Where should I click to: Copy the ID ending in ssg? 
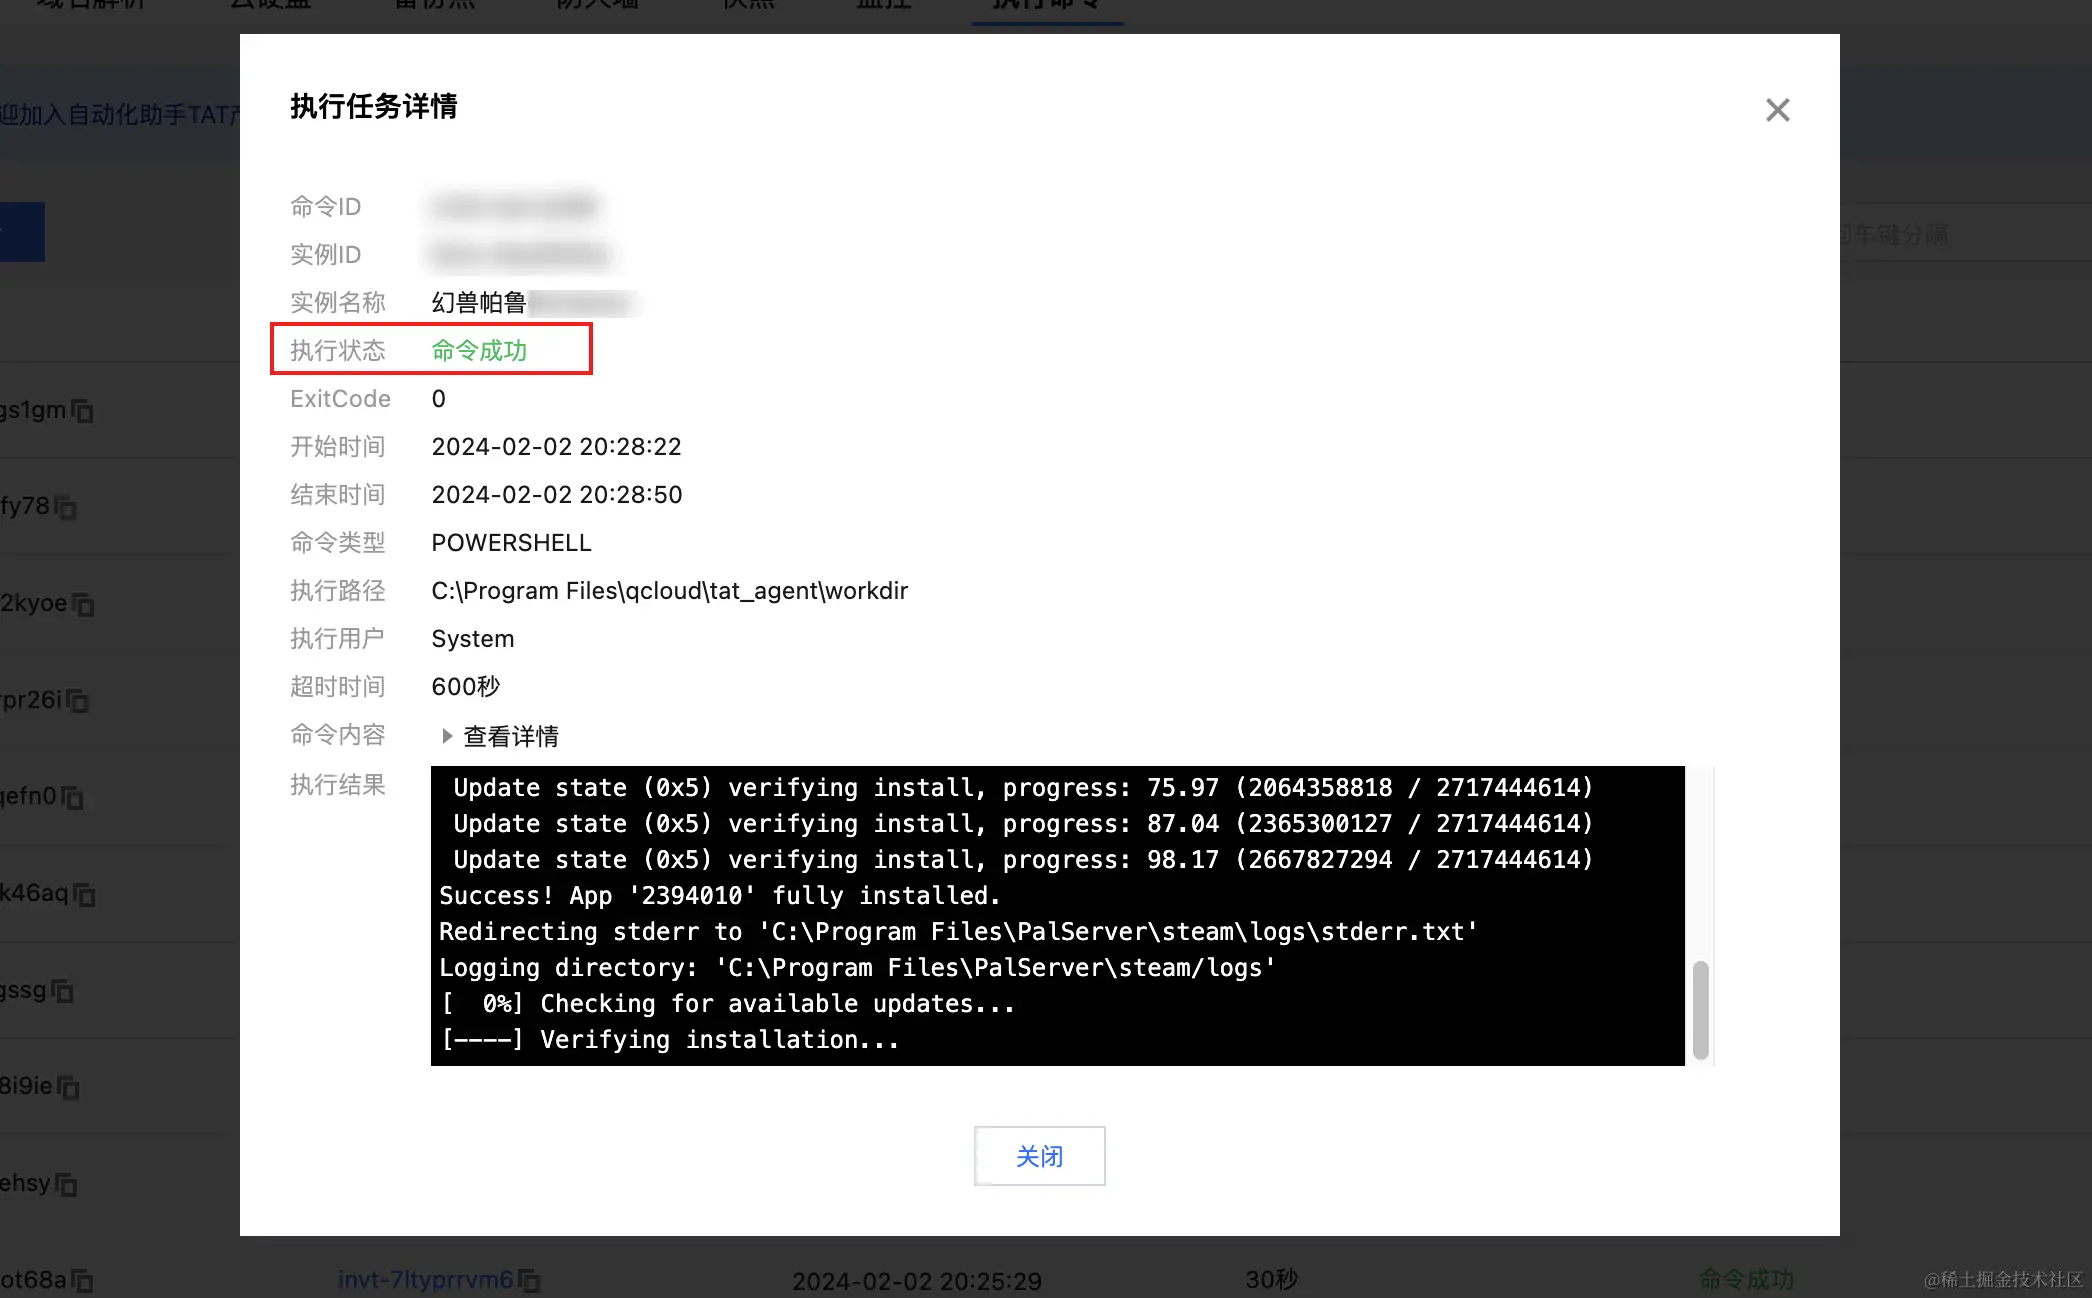63,991
